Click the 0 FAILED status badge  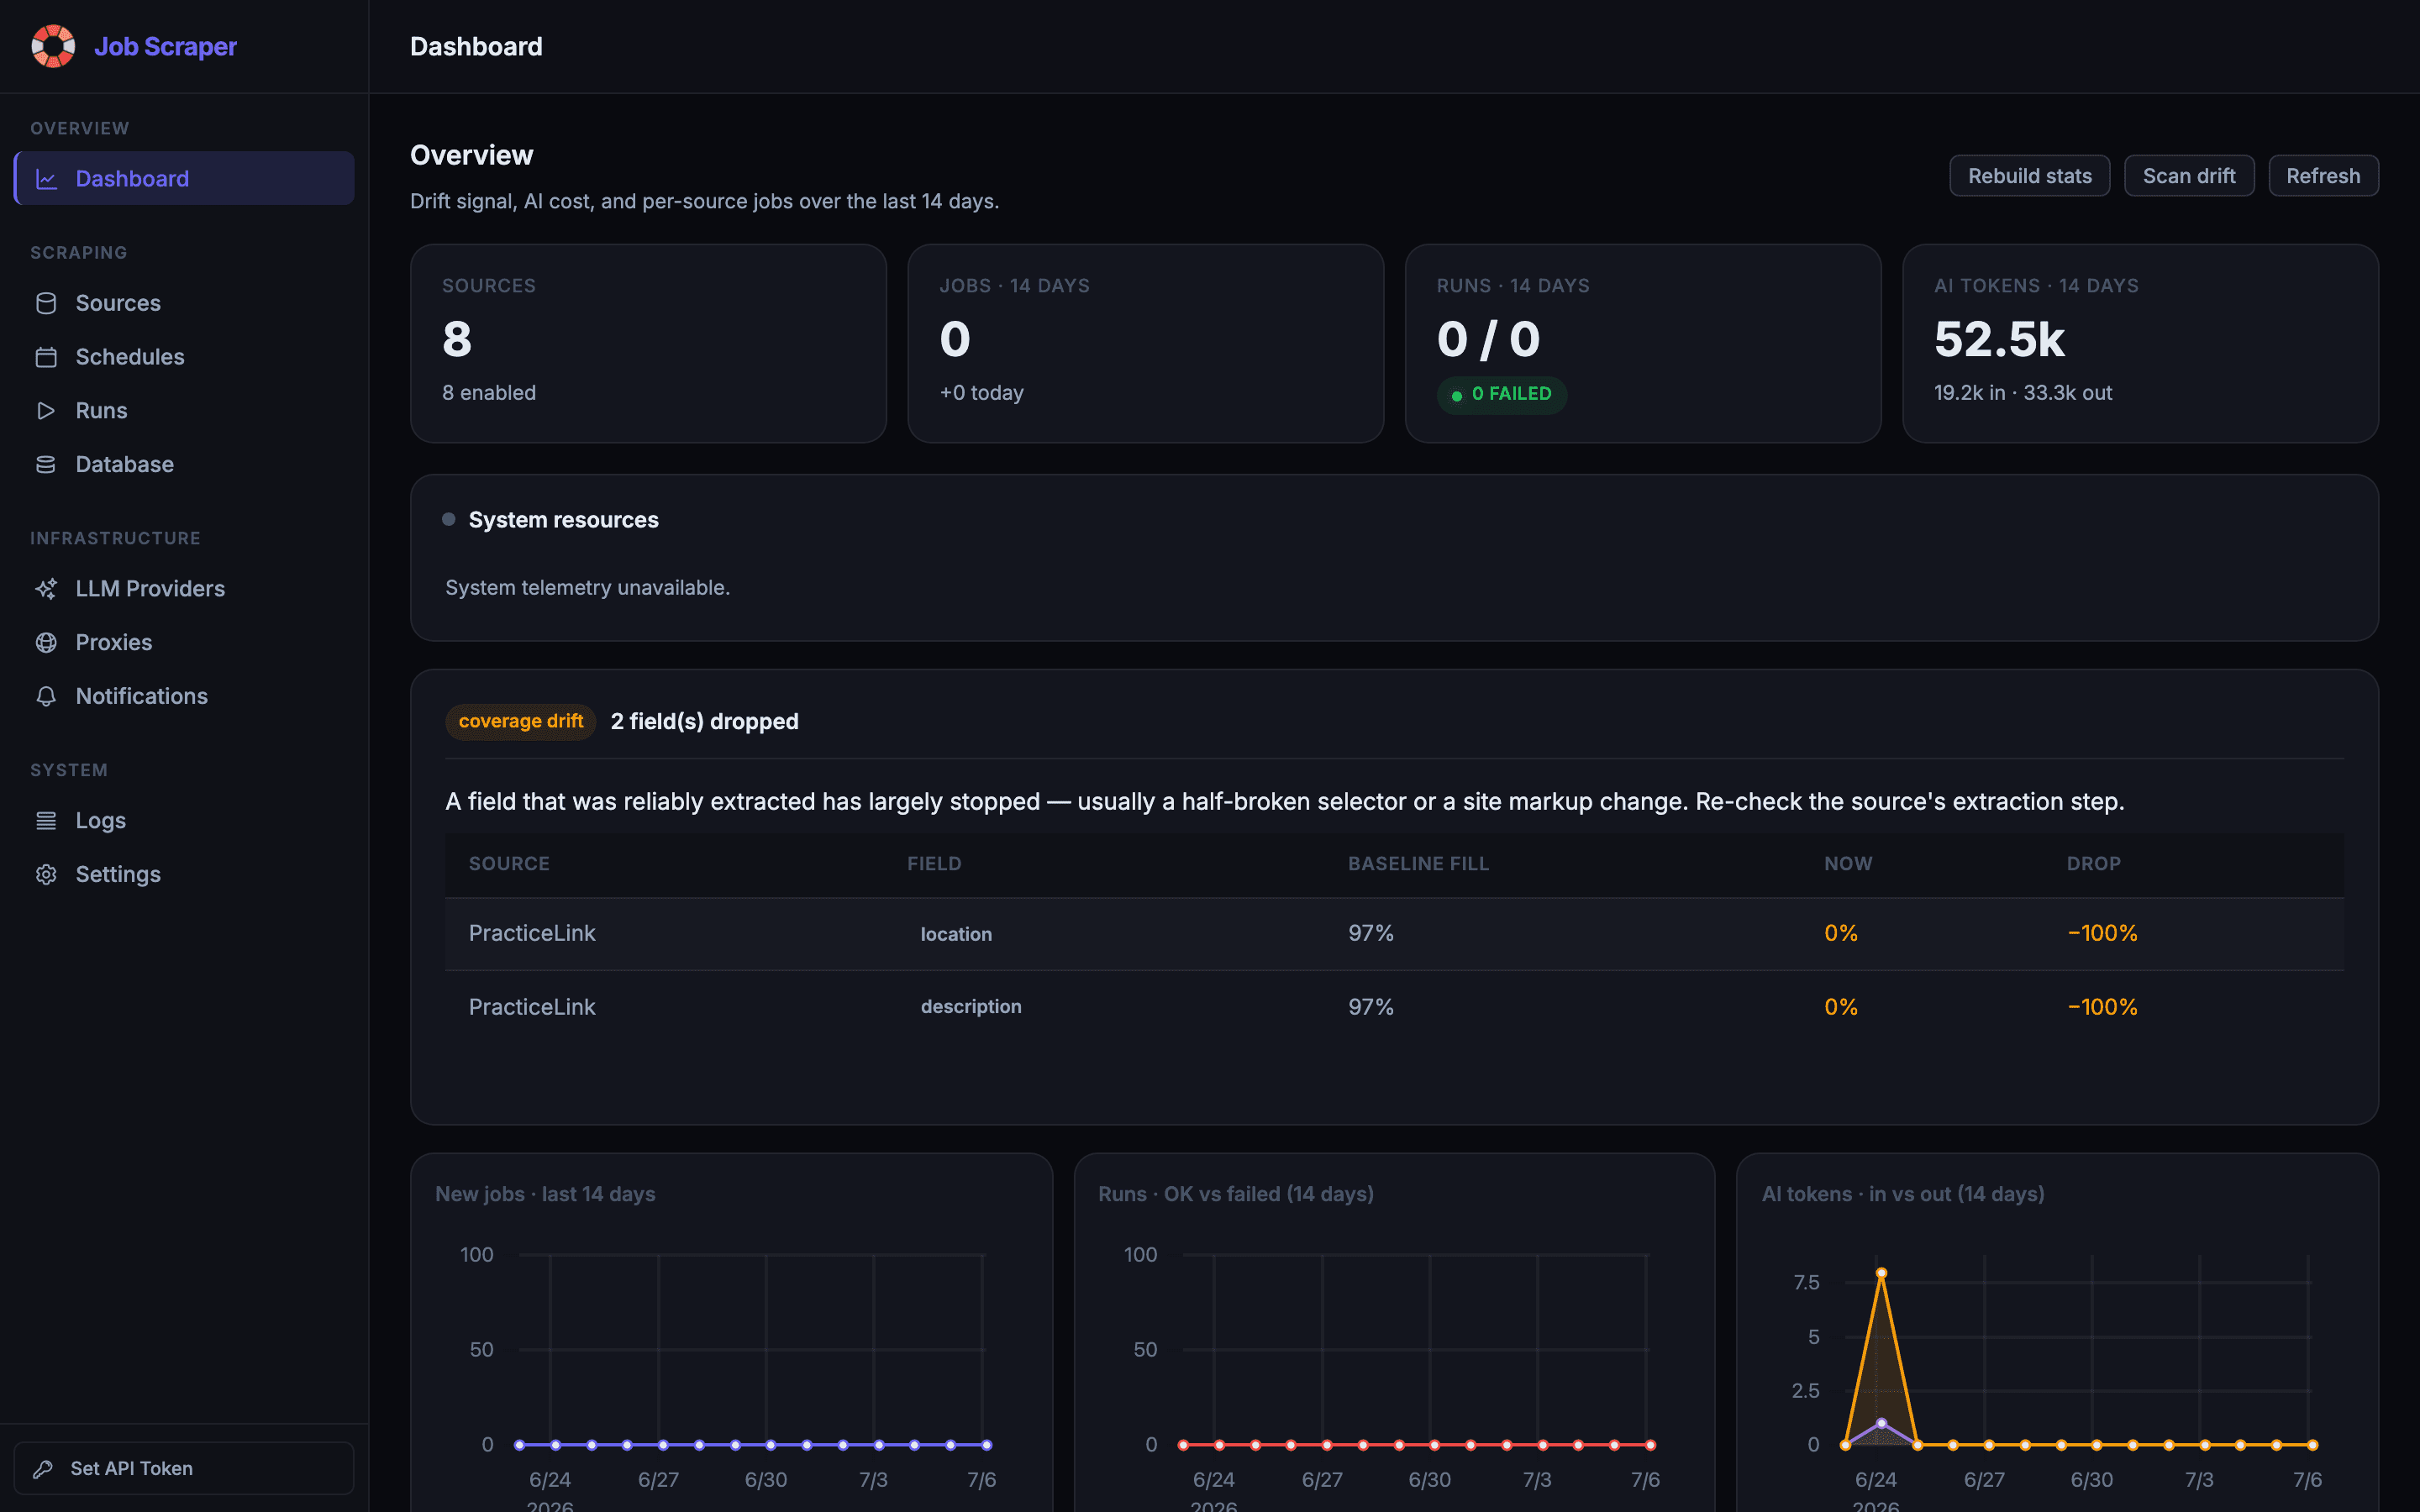[x=1502, y=395]
